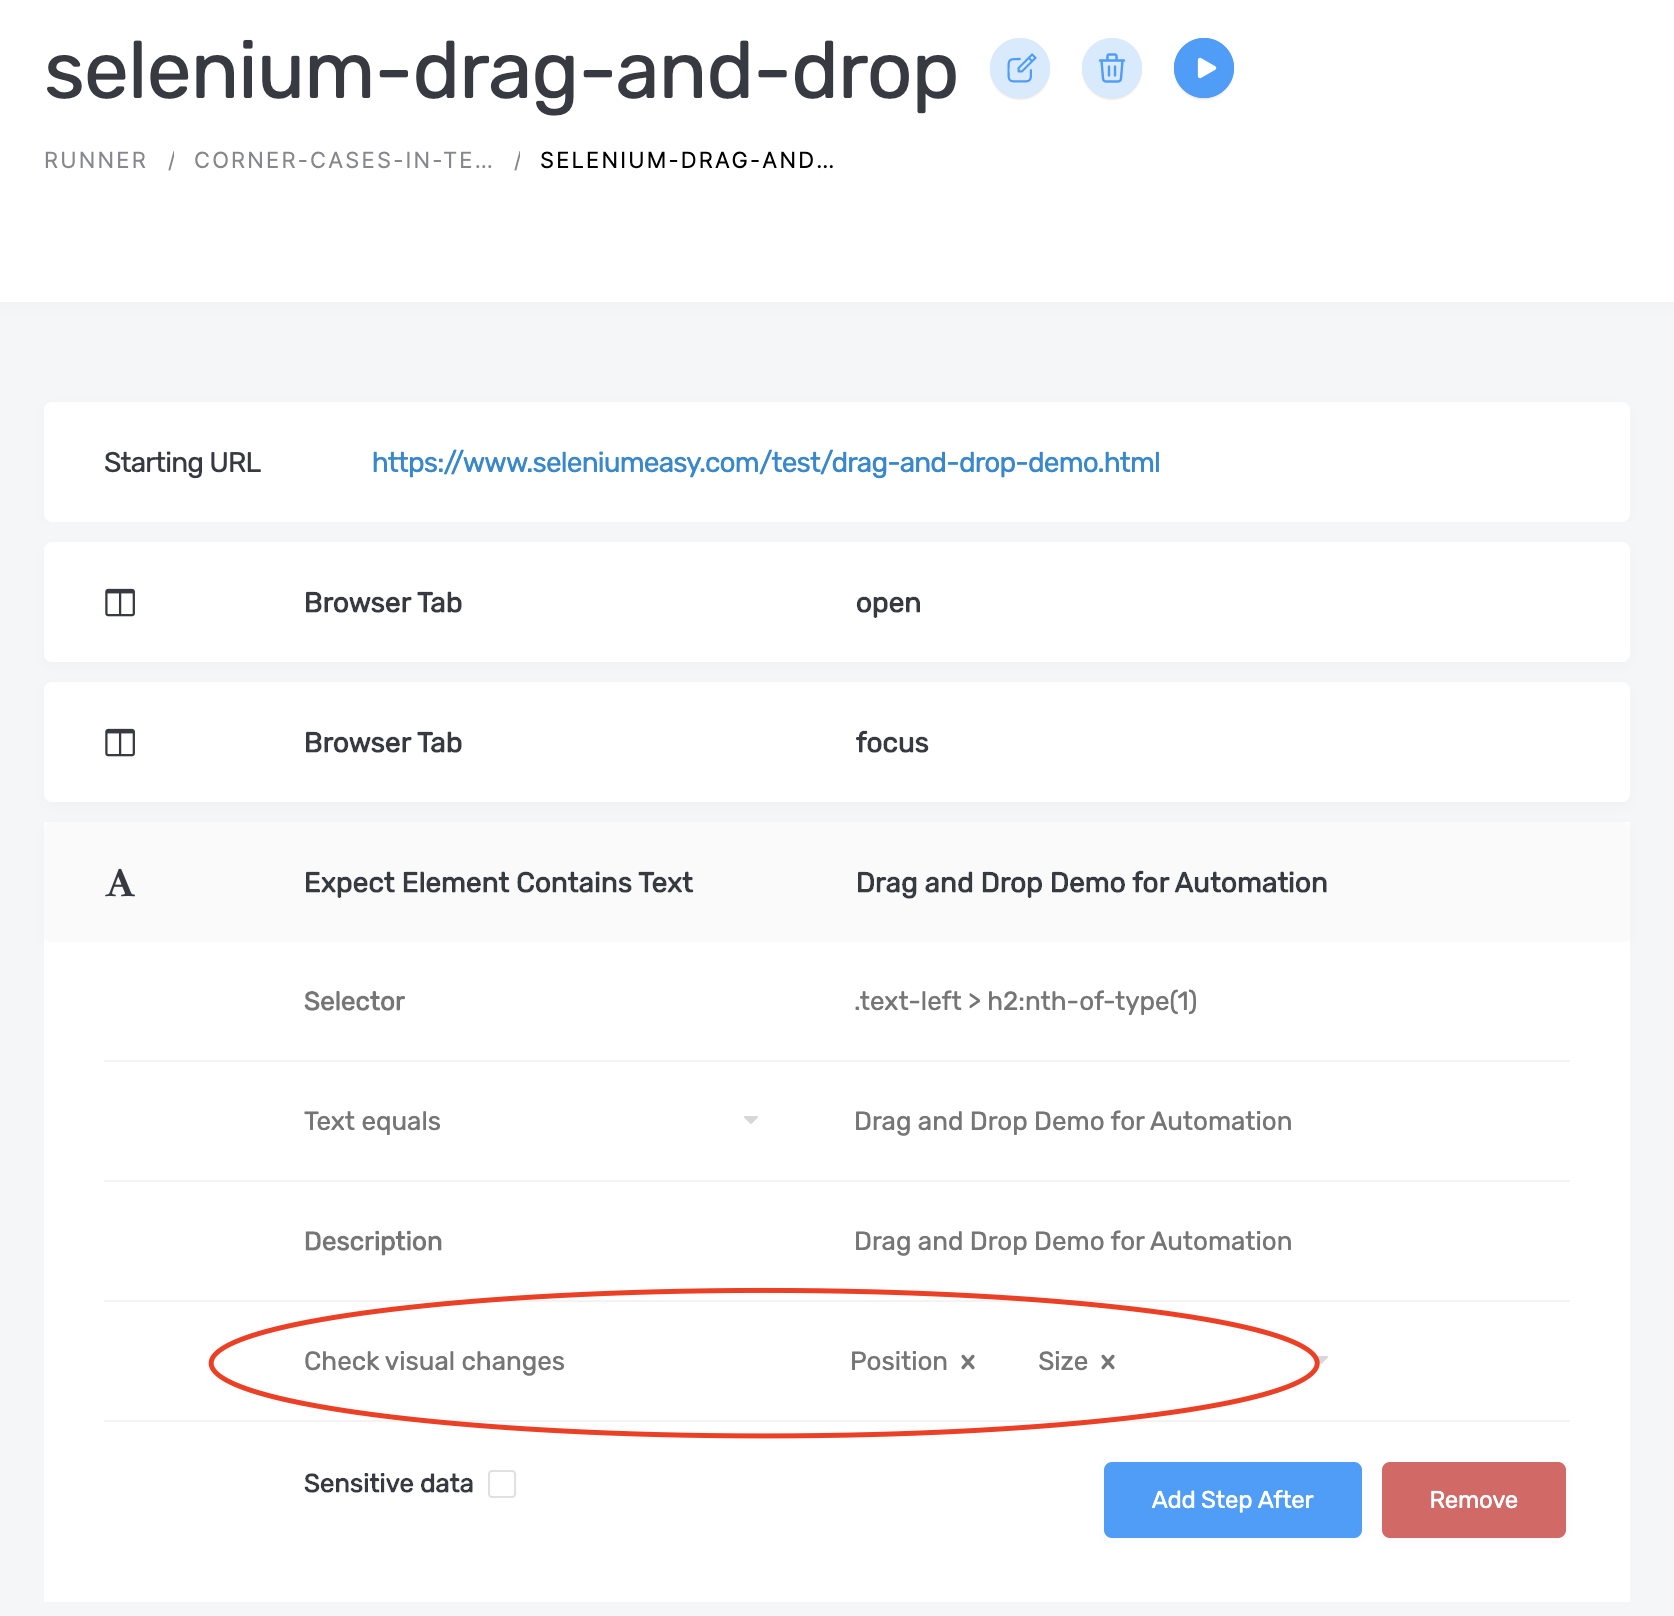Expand the Browser Tab open step row
Screen dimensions: 1674x1616
click(x=837, y=602)
